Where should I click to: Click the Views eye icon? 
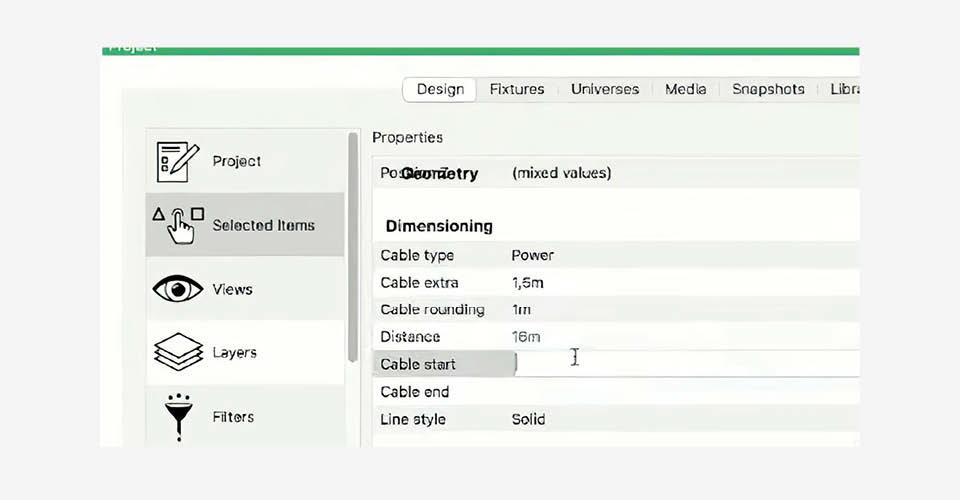(178, 289)
